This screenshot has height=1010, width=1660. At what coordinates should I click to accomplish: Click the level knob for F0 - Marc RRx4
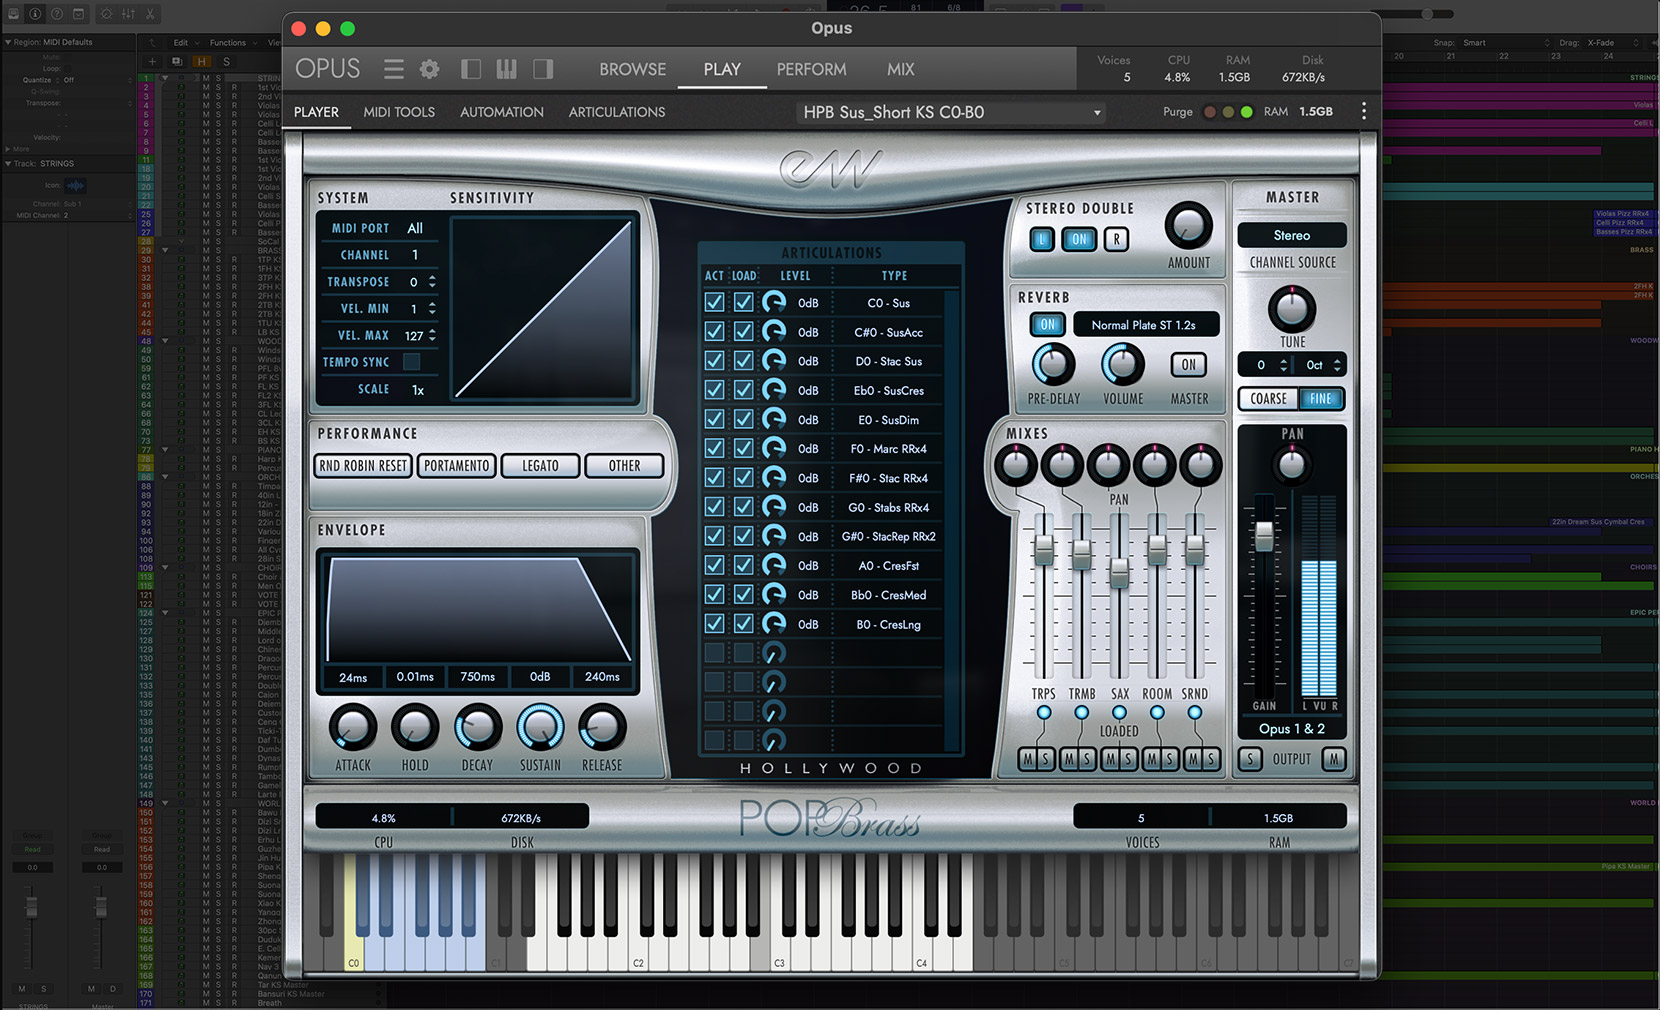pyautogui.click(x=774, y=448)
